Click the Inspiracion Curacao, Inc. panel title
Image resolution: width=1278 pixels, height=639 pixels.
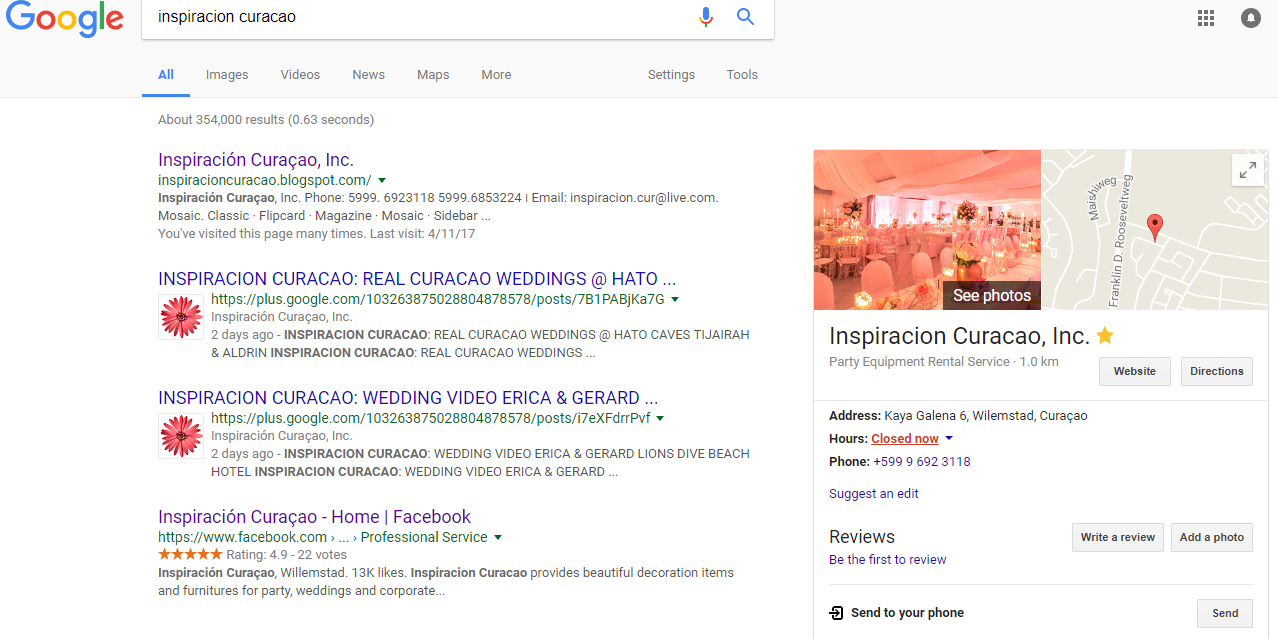(x=959, y=335)
